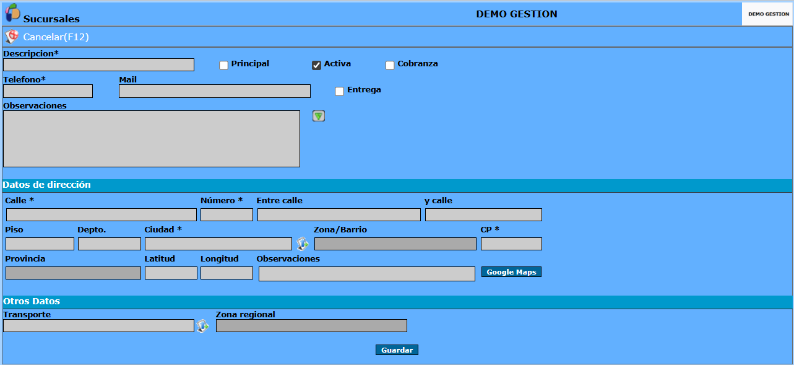The height and width of the screenshot is (365, 794).
Task: Click Cancelar(F12) link
Action: (56, 37)
